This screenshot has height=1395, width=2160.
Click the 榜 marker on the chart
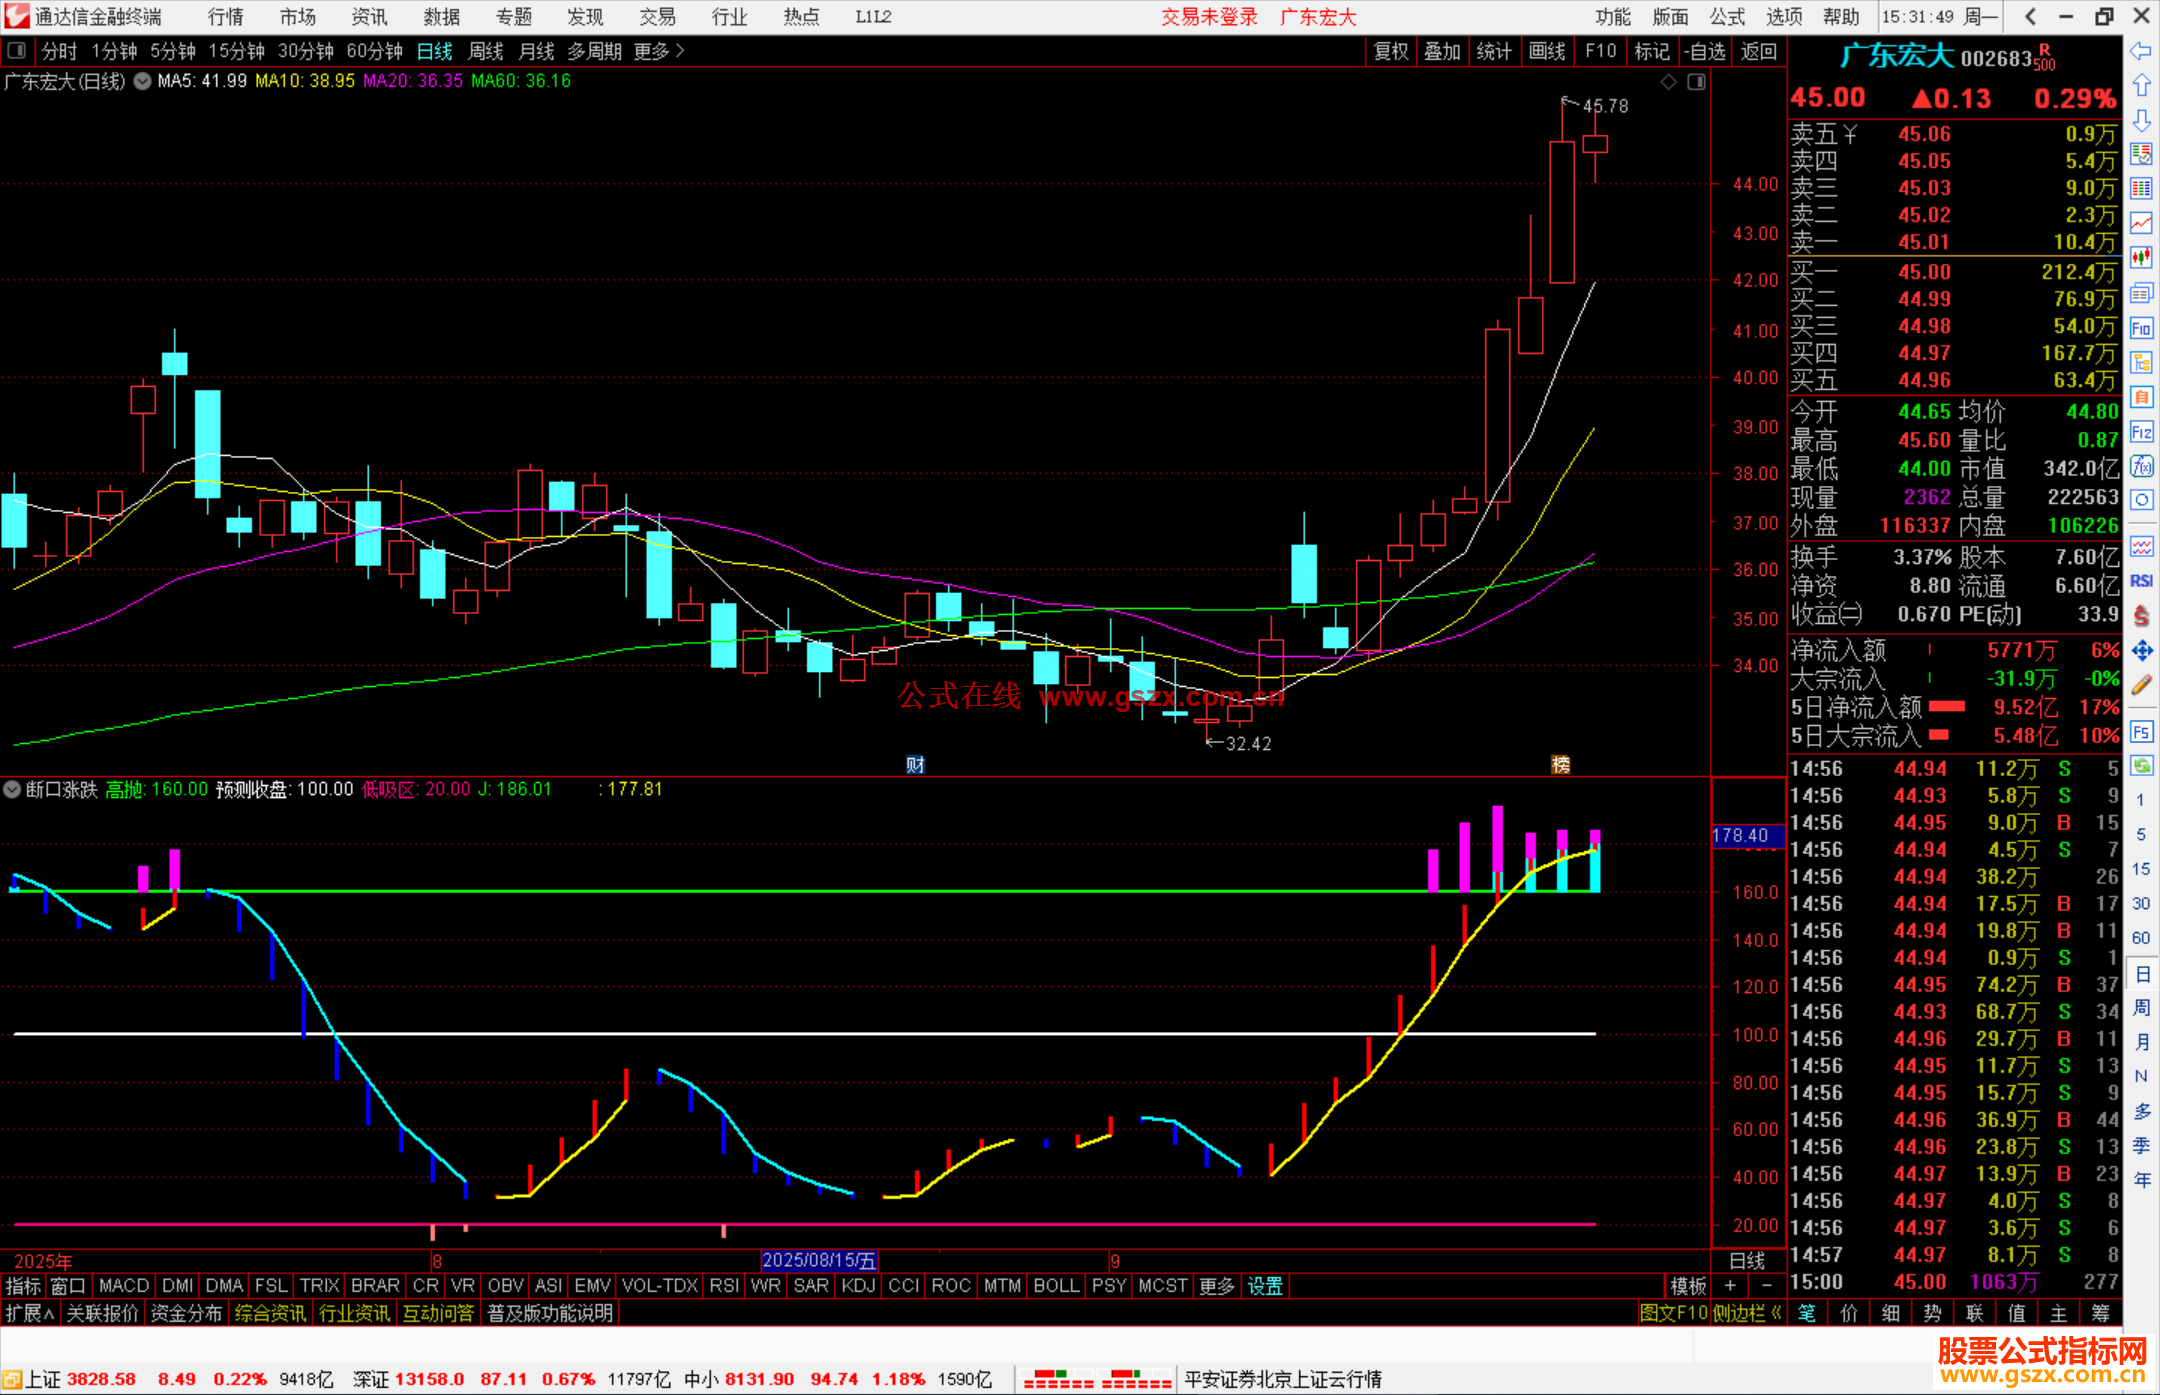(x=1560, y=765)
